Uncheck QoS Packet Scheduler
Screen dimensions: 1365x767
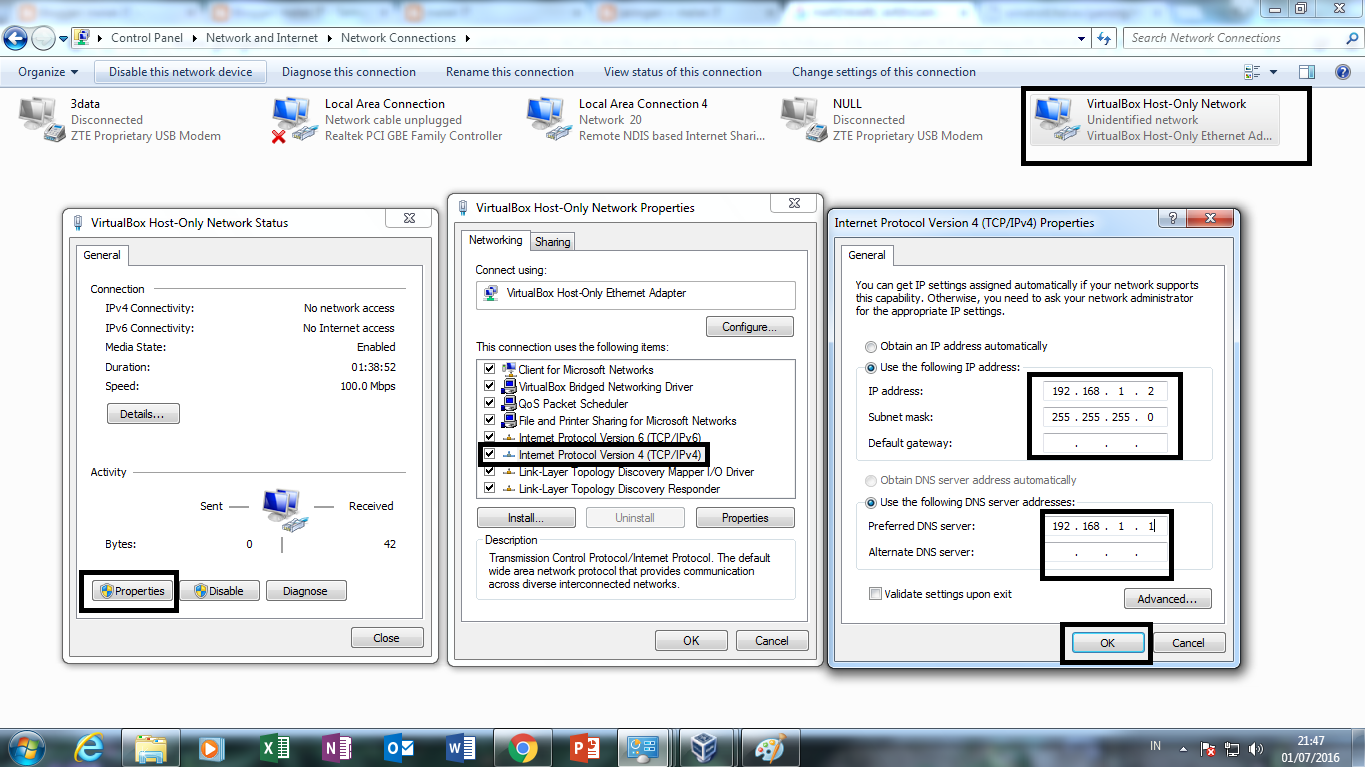pyautogui.click(x=489, y=403)
